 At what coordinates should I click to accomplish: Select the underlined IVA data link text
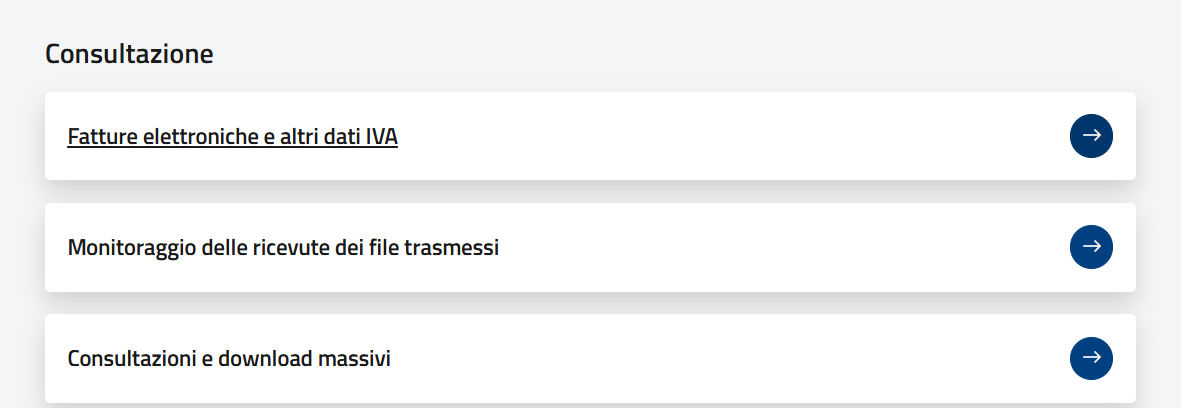point(233,137)
